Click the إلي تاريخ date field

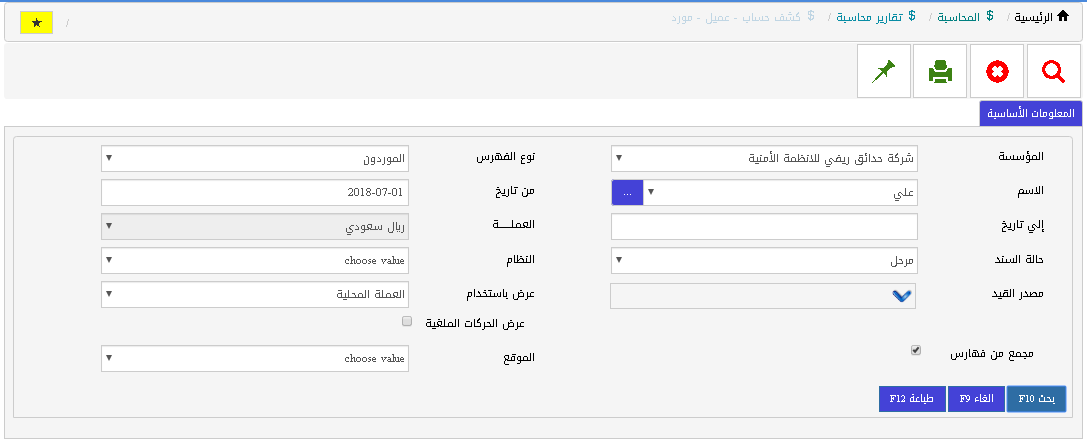[763, 227]
